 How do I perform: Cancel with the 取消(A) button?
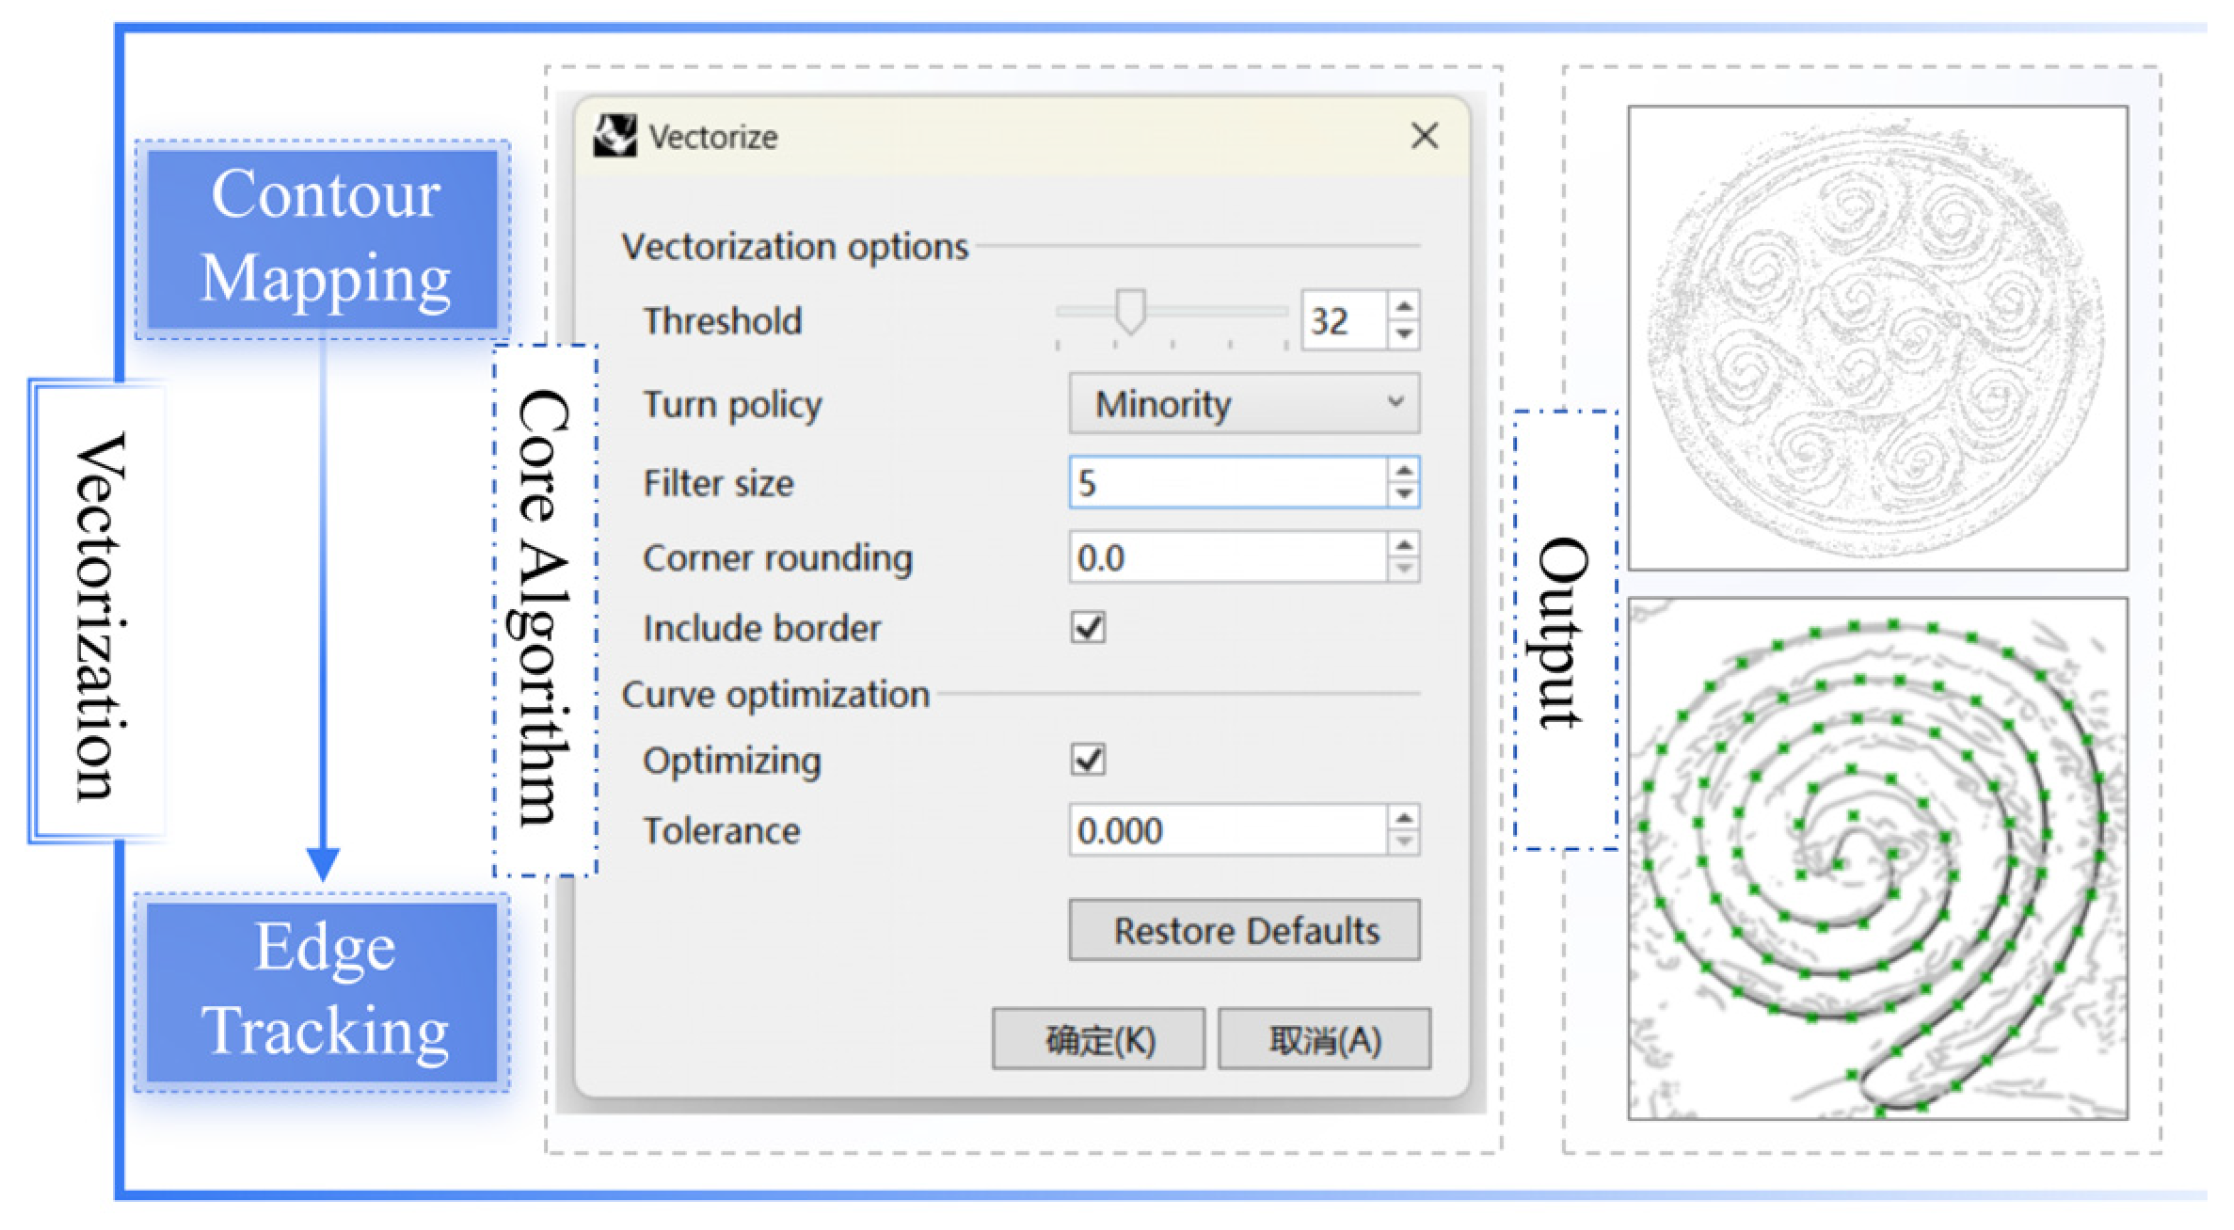click(1324, 1040)
